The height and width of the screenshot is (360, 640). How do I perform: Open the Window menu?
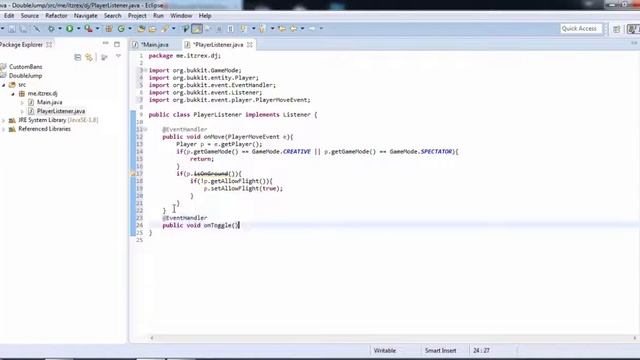(181, 16)
